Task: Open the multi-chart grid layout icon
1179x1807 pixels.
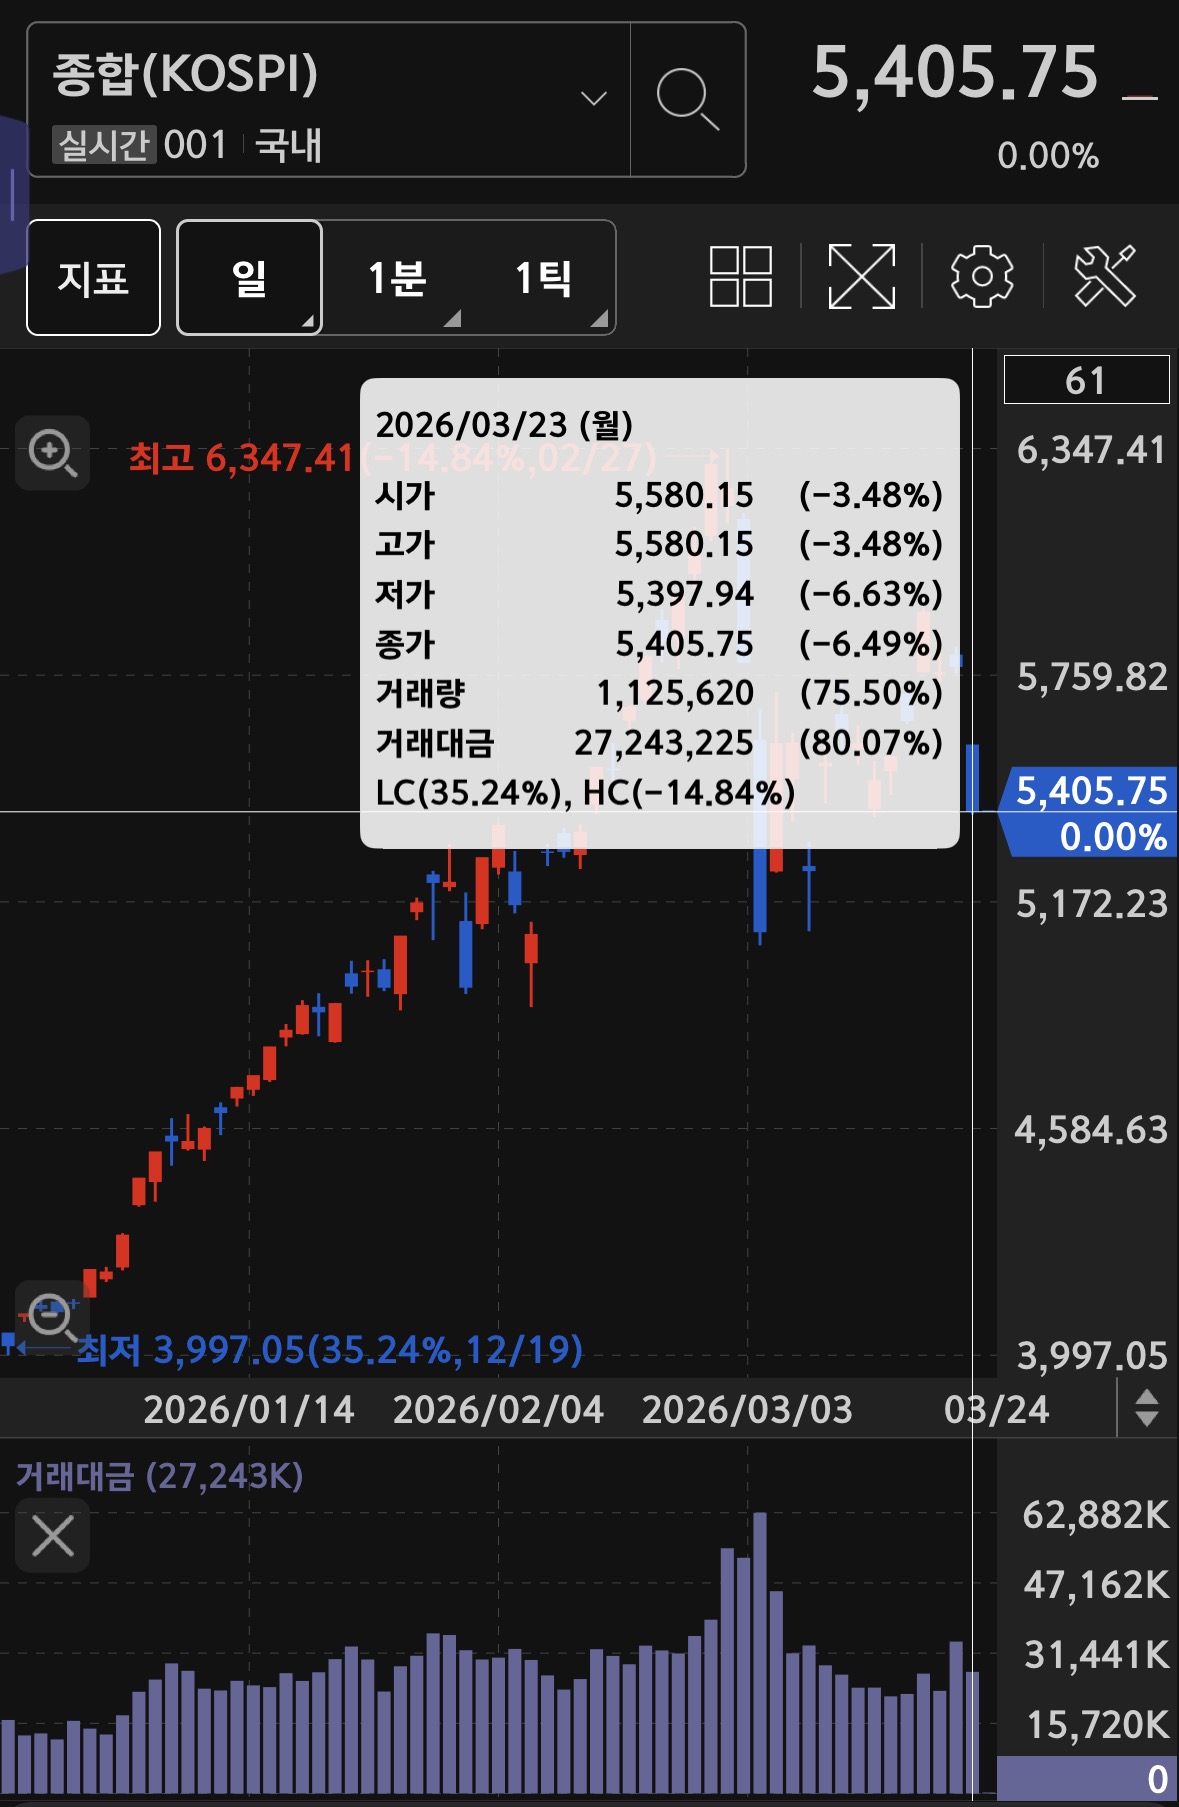Action: coord(740,276)
